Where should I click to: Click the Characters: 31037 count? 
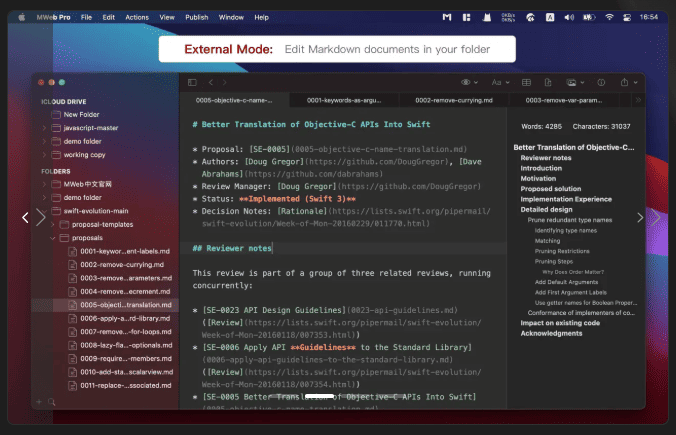pyautogui.click(x=601, y=126)
